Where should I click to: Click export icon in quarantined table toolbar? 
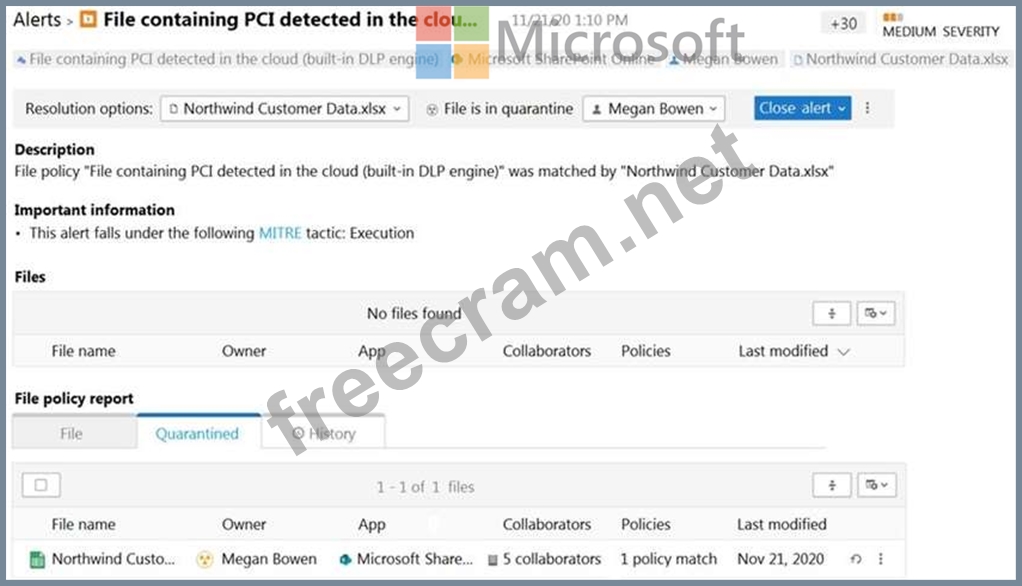(832, 485)
